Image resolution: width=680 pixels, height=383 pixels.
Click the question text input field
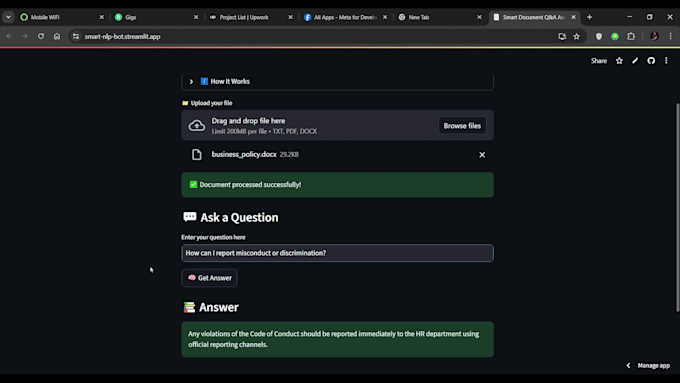337,253
